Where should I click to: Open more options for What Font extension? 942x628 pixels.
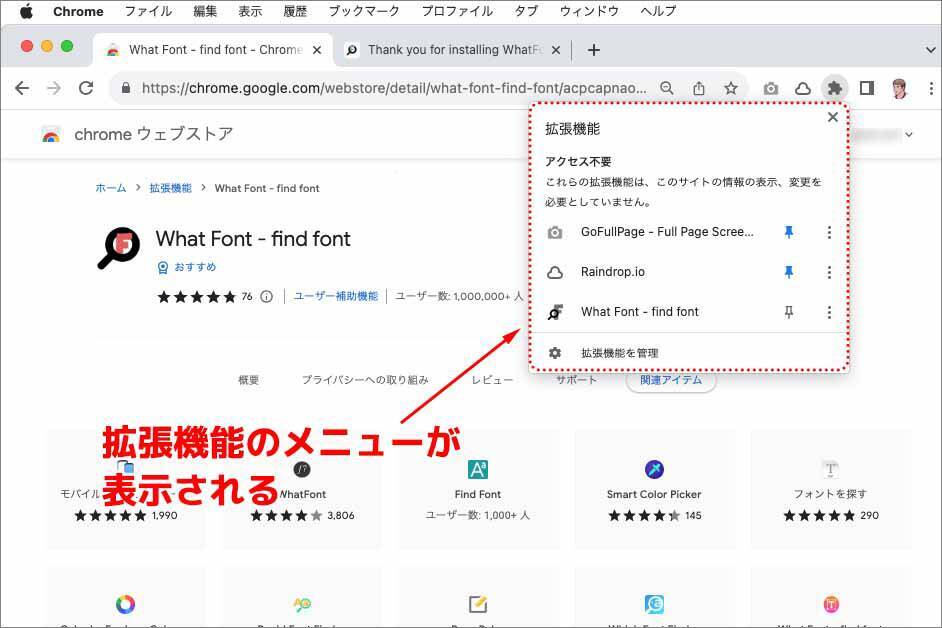click(x=829, y=312)
